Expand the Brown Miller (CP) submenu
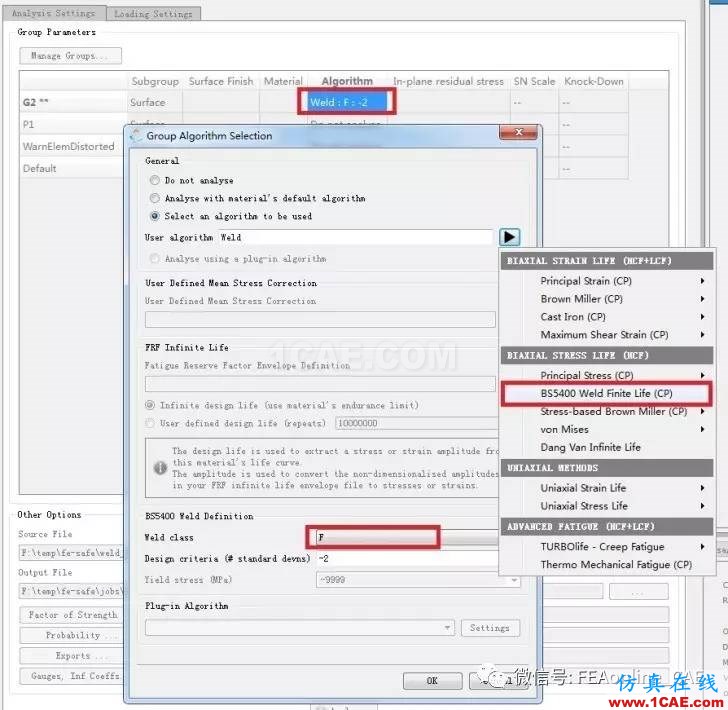728x710 pixels. (606, 299)
